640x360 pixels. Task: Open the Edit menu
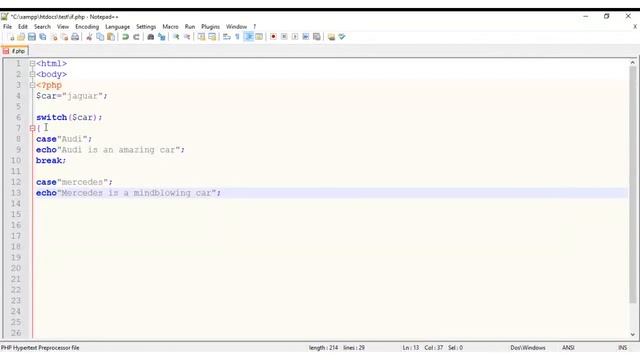point(23,27)
